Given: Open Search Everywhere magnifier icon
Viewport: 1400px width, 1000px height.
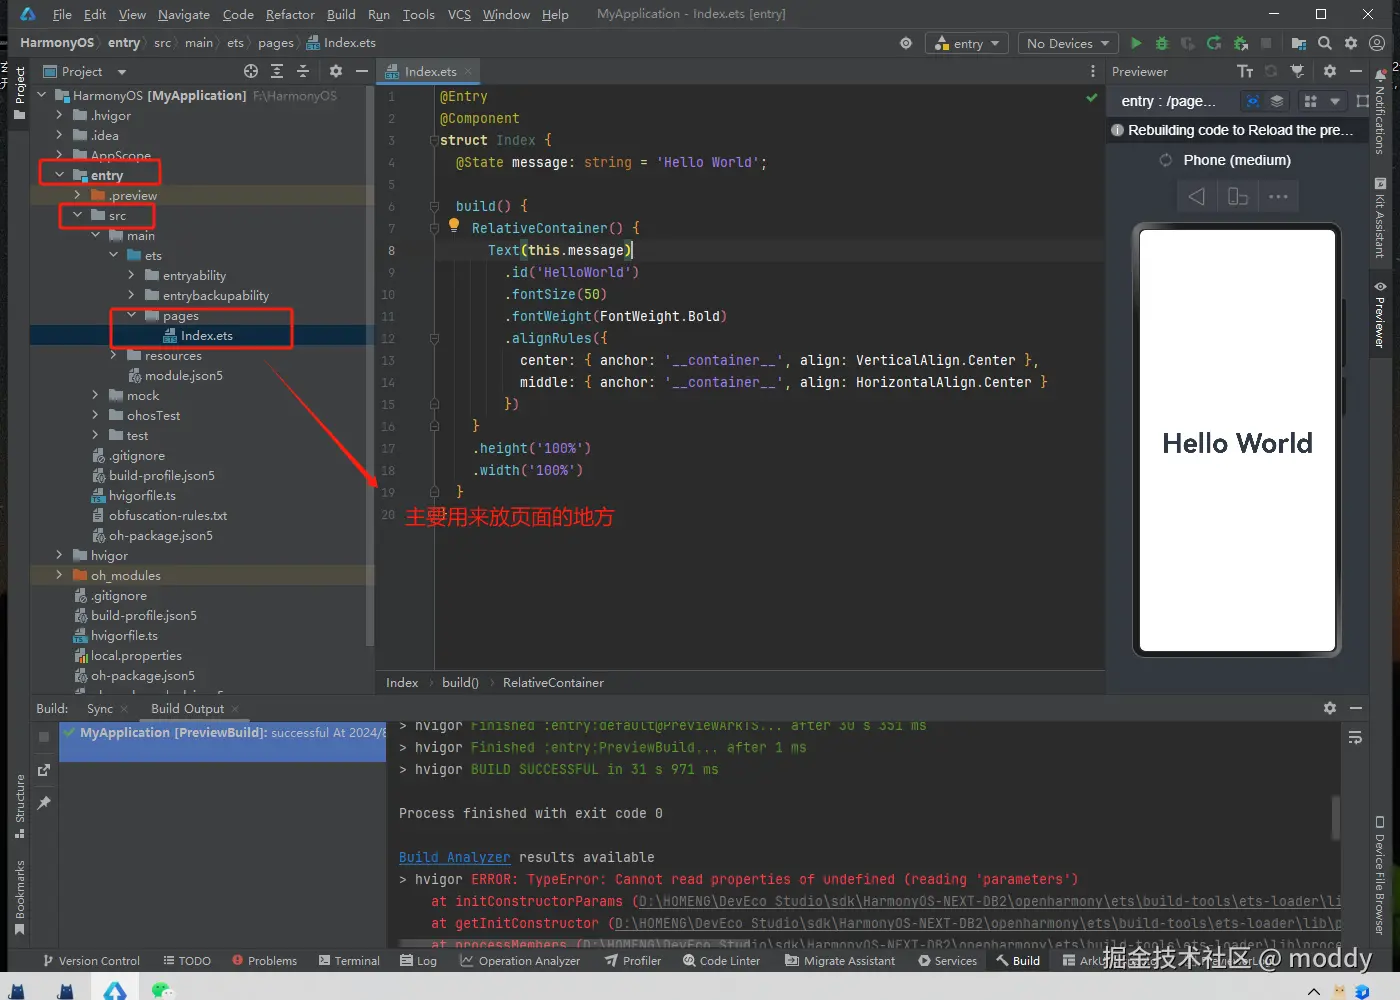Looking at the screenshot, I should point(1325,43).
